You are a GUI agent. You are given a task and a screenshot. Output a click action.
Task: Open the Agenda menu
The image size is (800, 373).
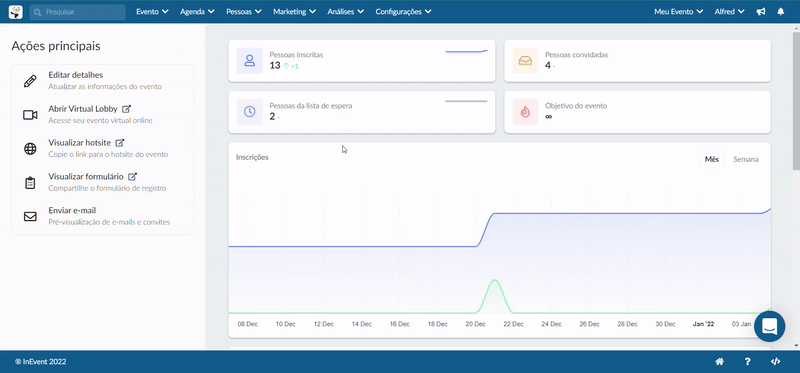click(197, 12)
